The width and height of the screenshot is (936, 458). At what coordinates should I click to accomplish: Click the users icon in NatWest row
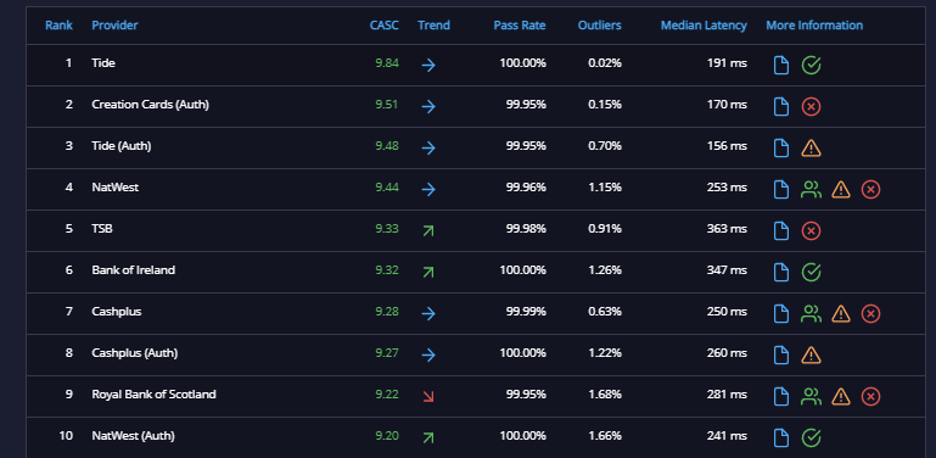click(811, 189)
